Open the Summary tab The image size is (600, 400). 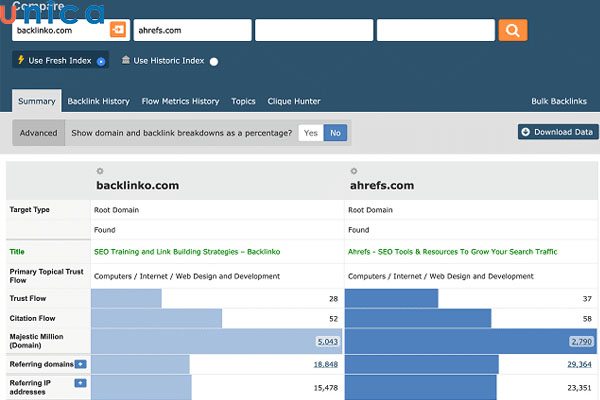click(37, 101)
